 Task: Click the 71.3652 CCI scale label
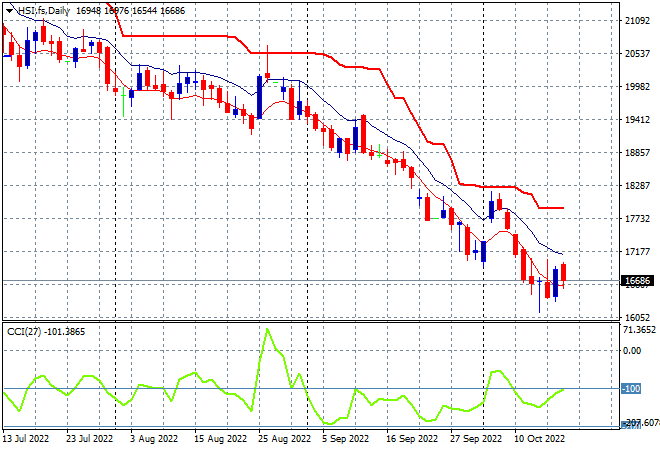point(639,330)
